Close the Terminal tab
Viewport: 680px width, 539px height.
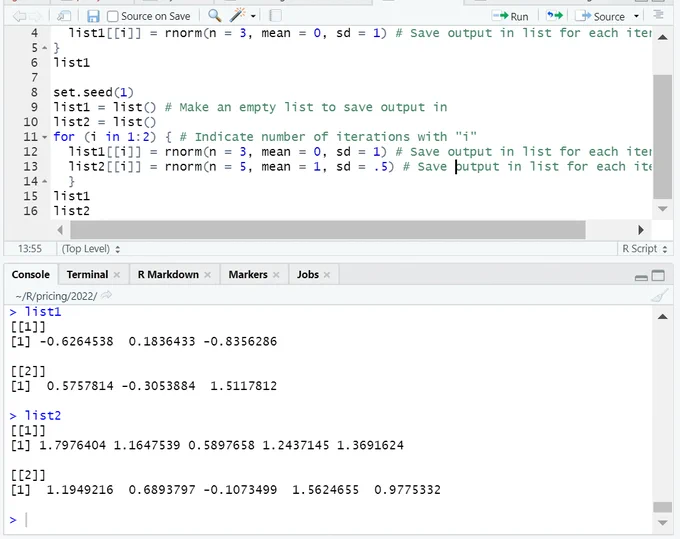click(117, 275)
